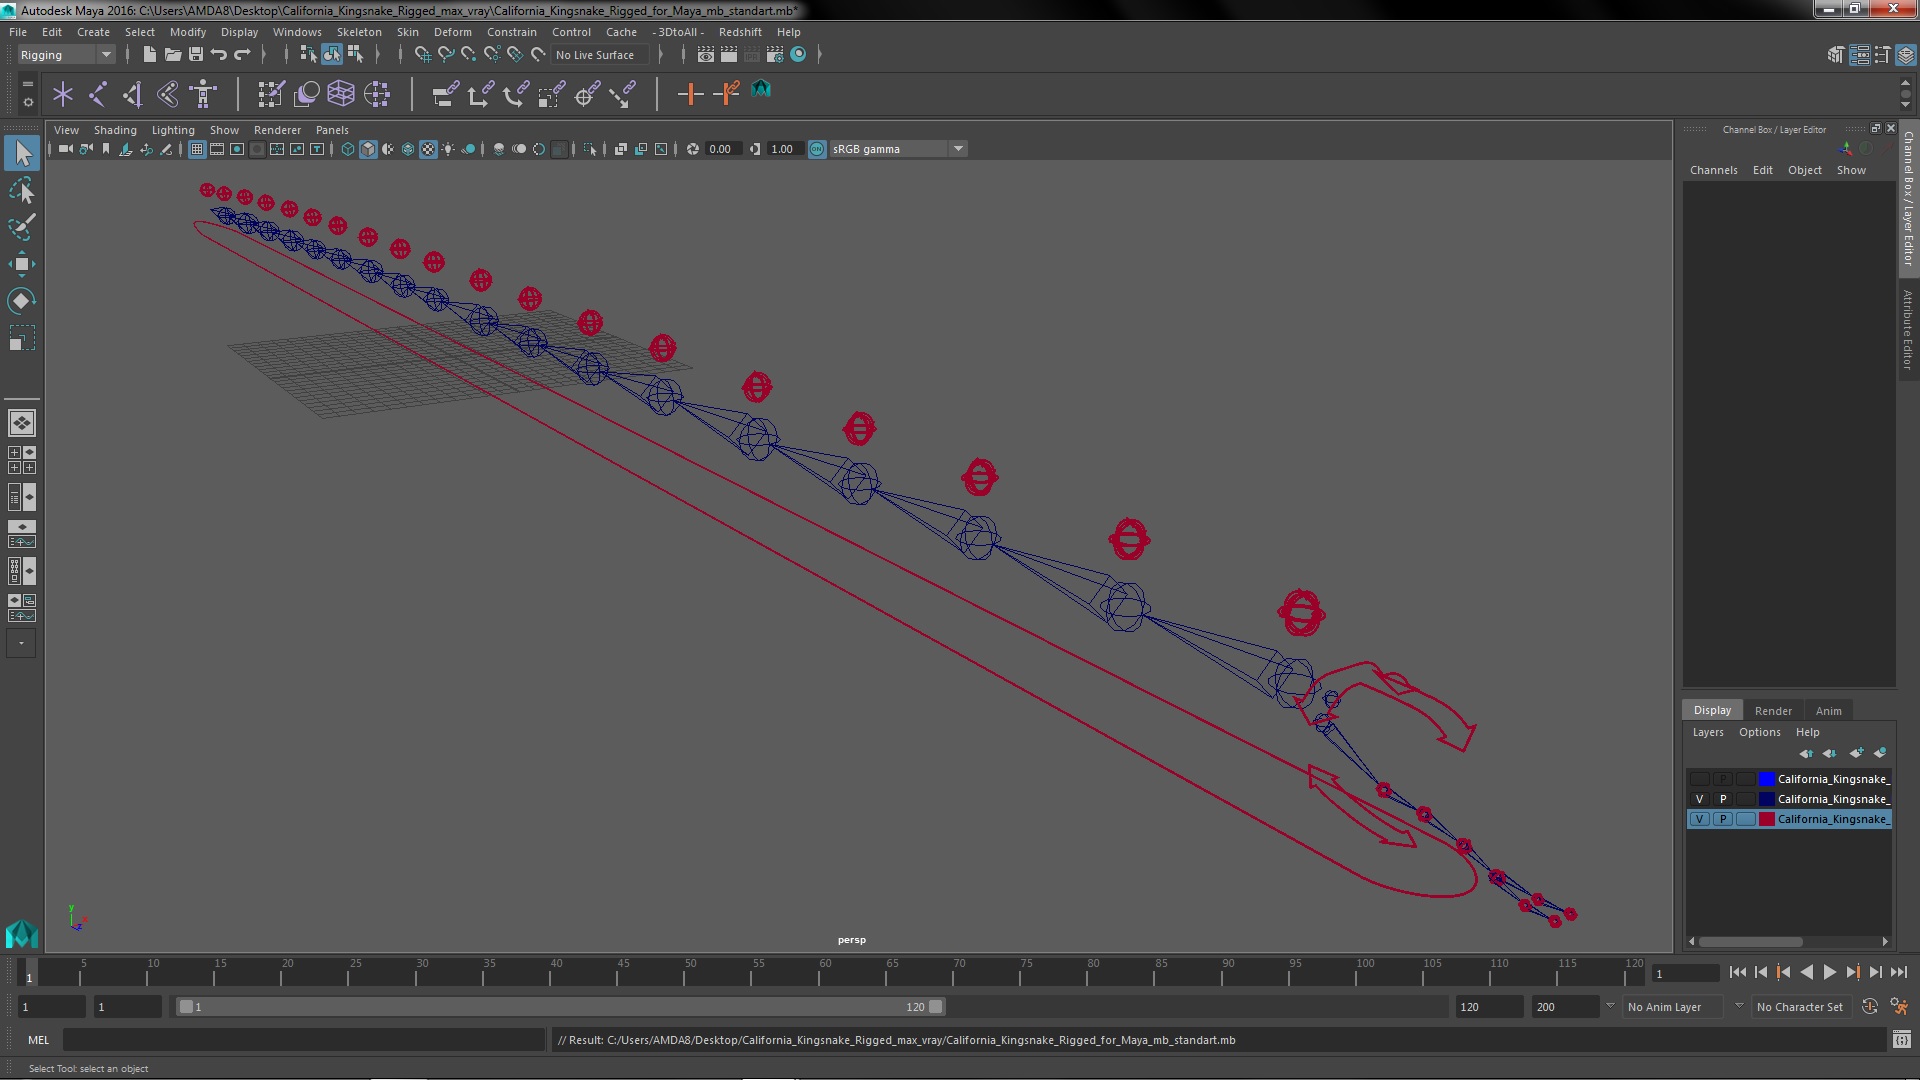Viewport: 1920px width, 1080px height.
Task: Toggle playback P of dark blue Kingsnake layer
Action: tap(1723, 799)
